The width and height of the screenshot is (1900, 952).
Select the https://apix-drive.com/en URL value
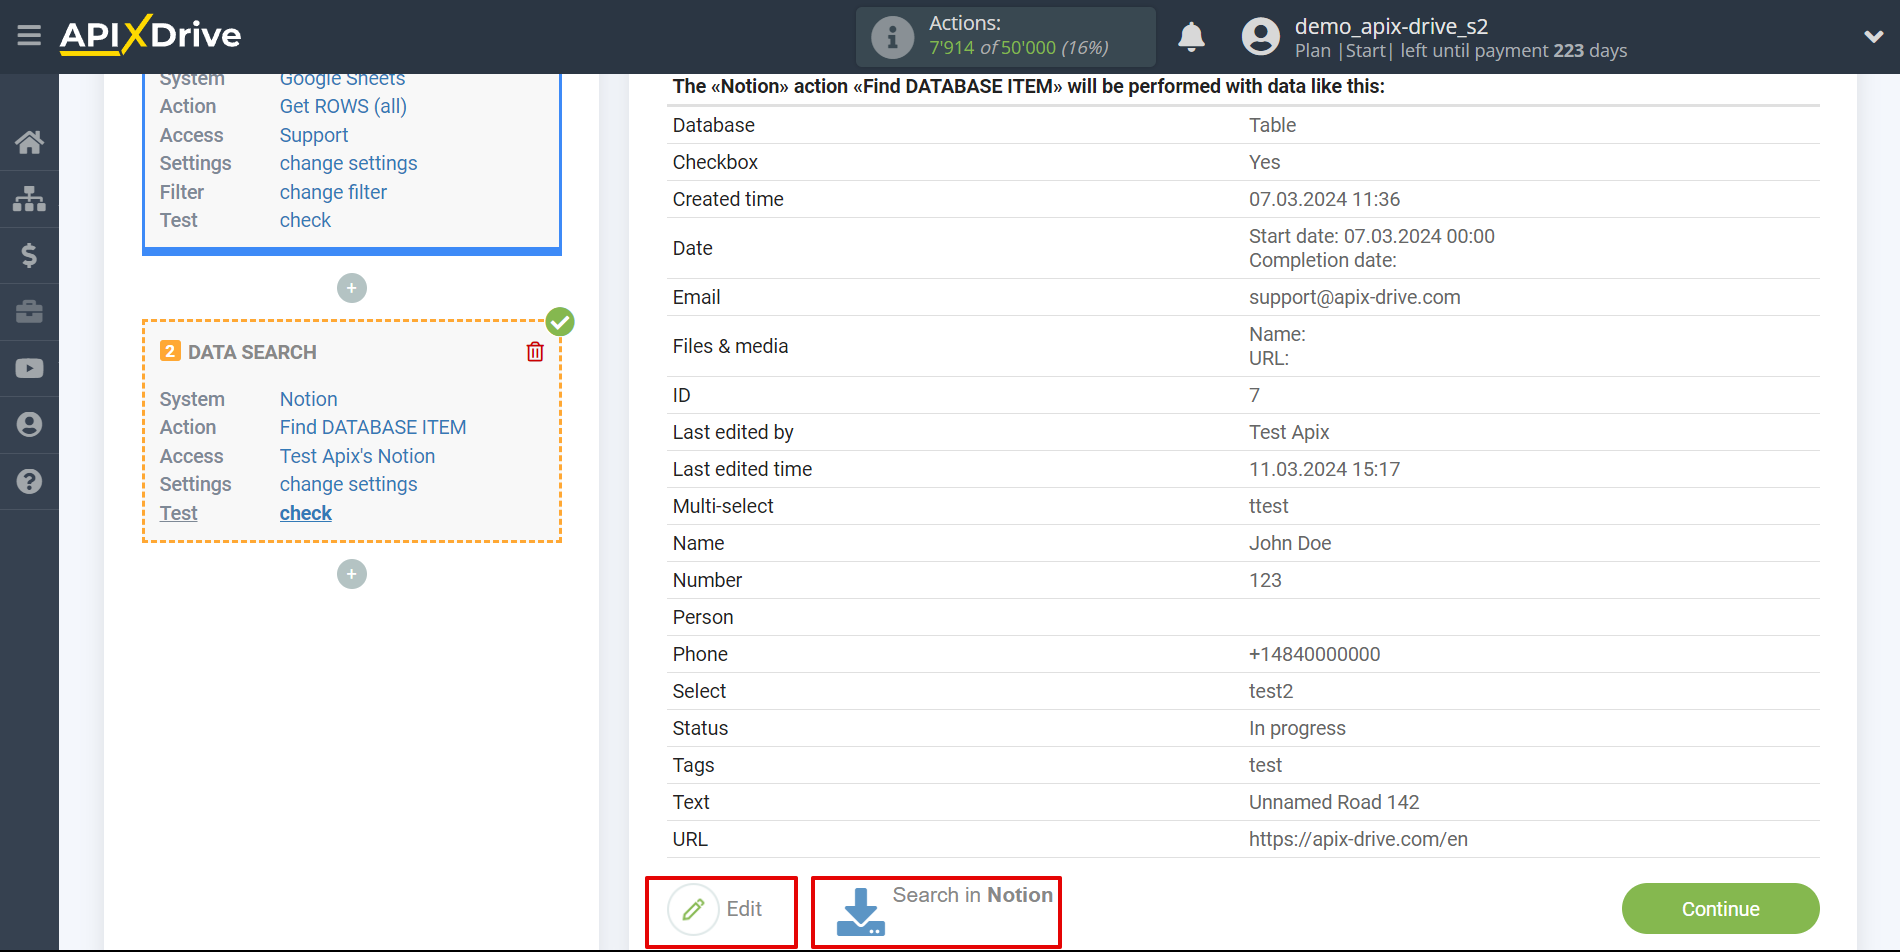click(1358, 839)
